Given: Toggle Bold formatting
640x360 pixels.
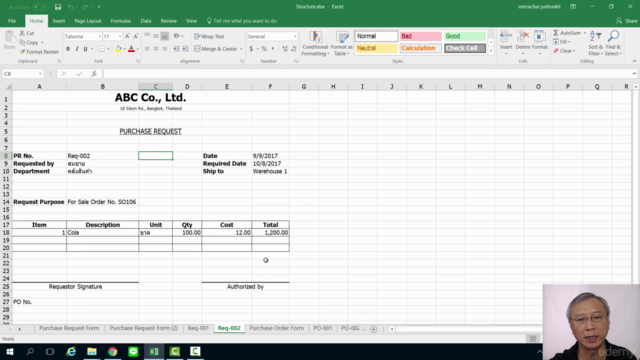Looking at the screenshot, I should pyautogui.click(x=68, y=49).
